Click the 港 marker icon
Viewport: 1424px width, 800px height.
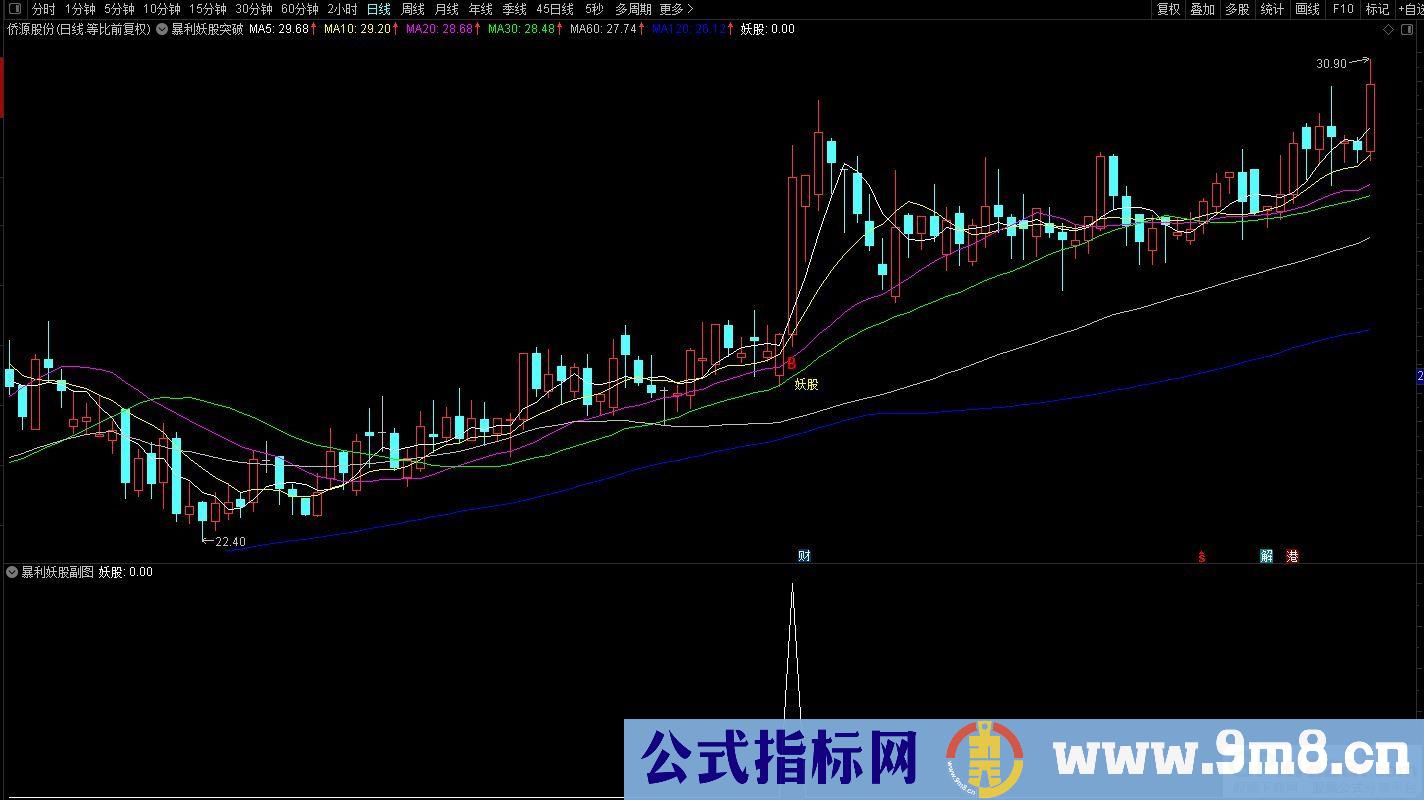click(1292, 556)
